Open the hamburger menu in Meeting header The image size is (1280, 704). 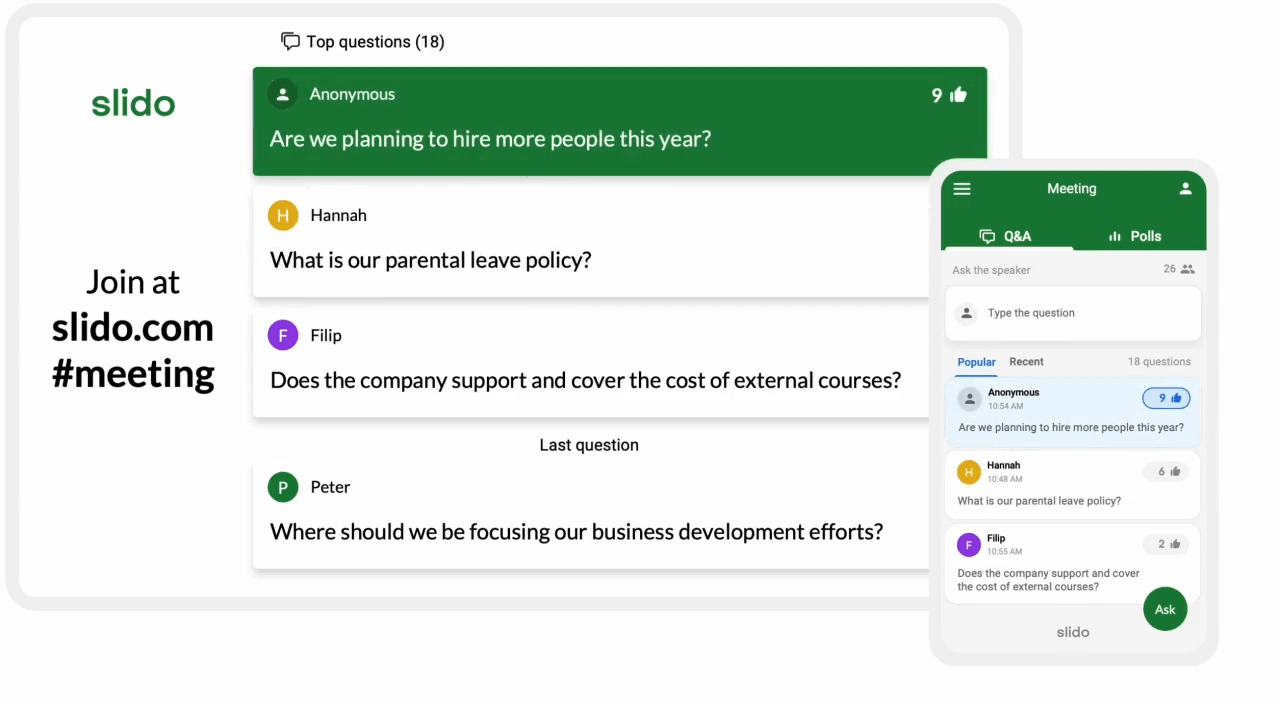click(x=961, y=188)
